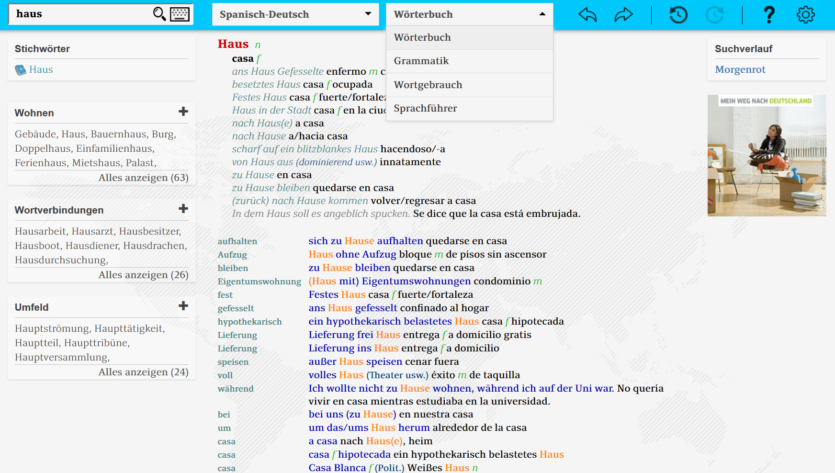The height and width of the screenshot is (473, 835).
Task: Click into the search field containing haus
Action: [80, 14]
